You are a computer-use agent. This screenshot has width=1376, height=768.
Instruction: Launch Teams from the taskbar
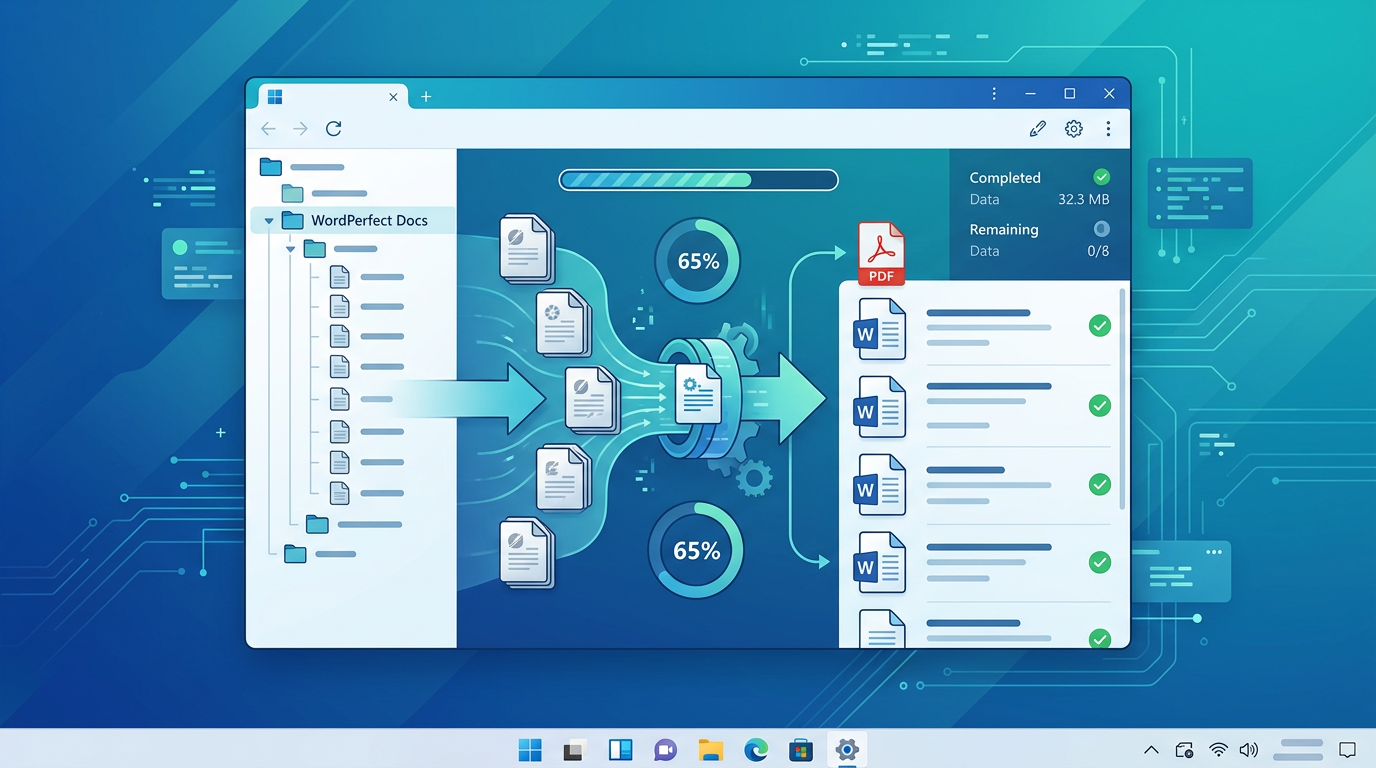click(666, 748)
